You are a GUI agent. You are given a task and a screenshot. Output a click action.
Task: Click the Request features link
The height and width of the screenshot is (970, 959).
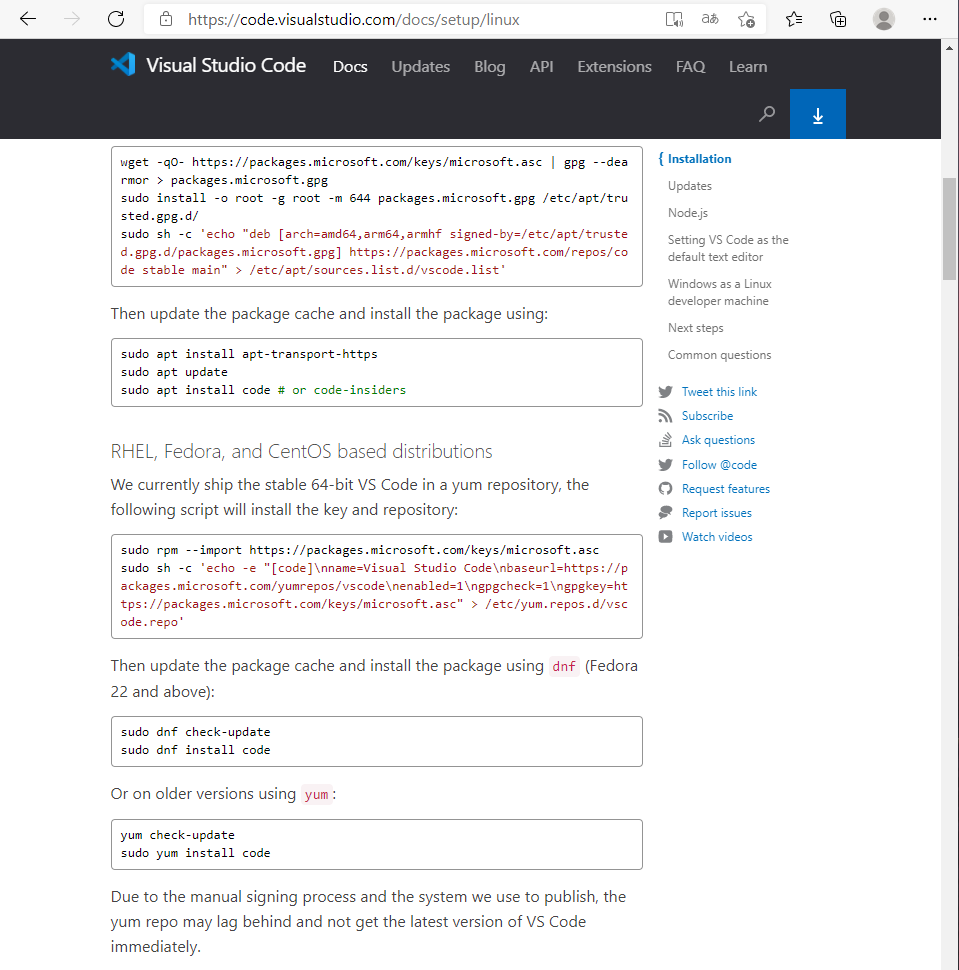(726, 489)
